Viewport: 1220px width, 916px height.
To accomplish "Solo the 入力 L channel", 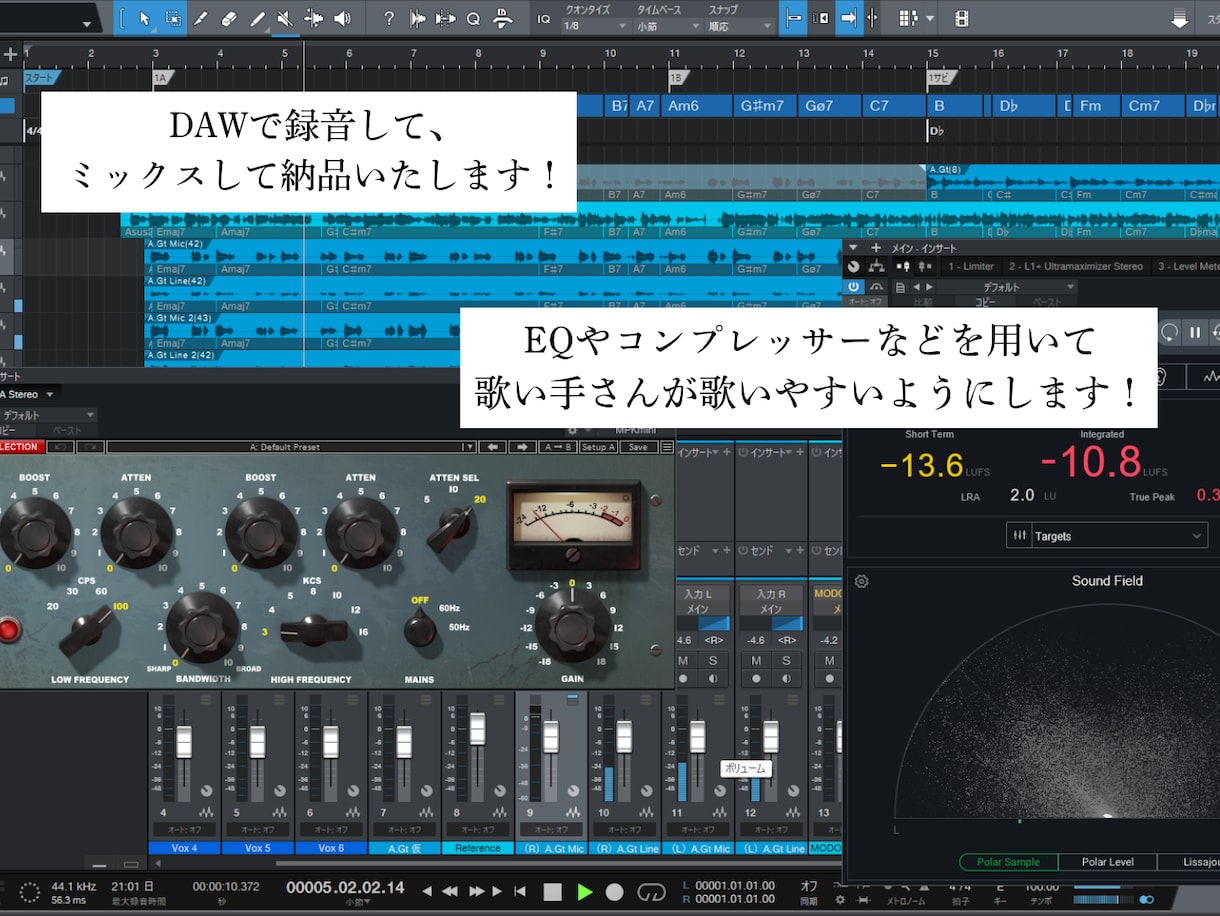I will point(713,660).
